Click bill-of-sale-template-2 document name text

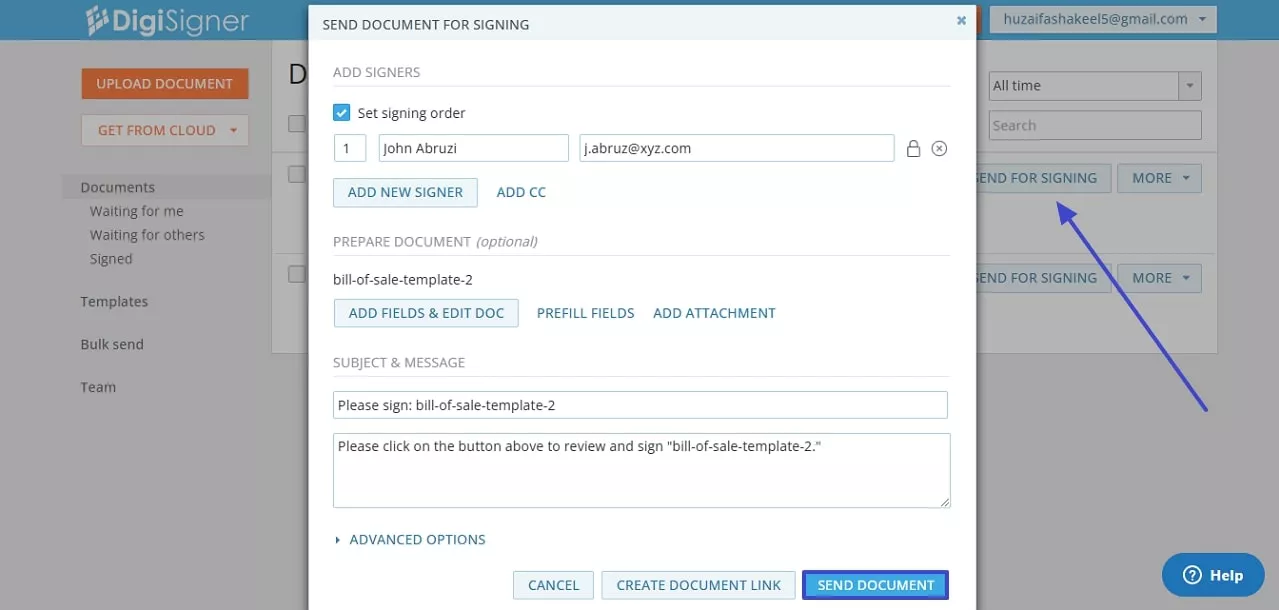click(402, 280)
